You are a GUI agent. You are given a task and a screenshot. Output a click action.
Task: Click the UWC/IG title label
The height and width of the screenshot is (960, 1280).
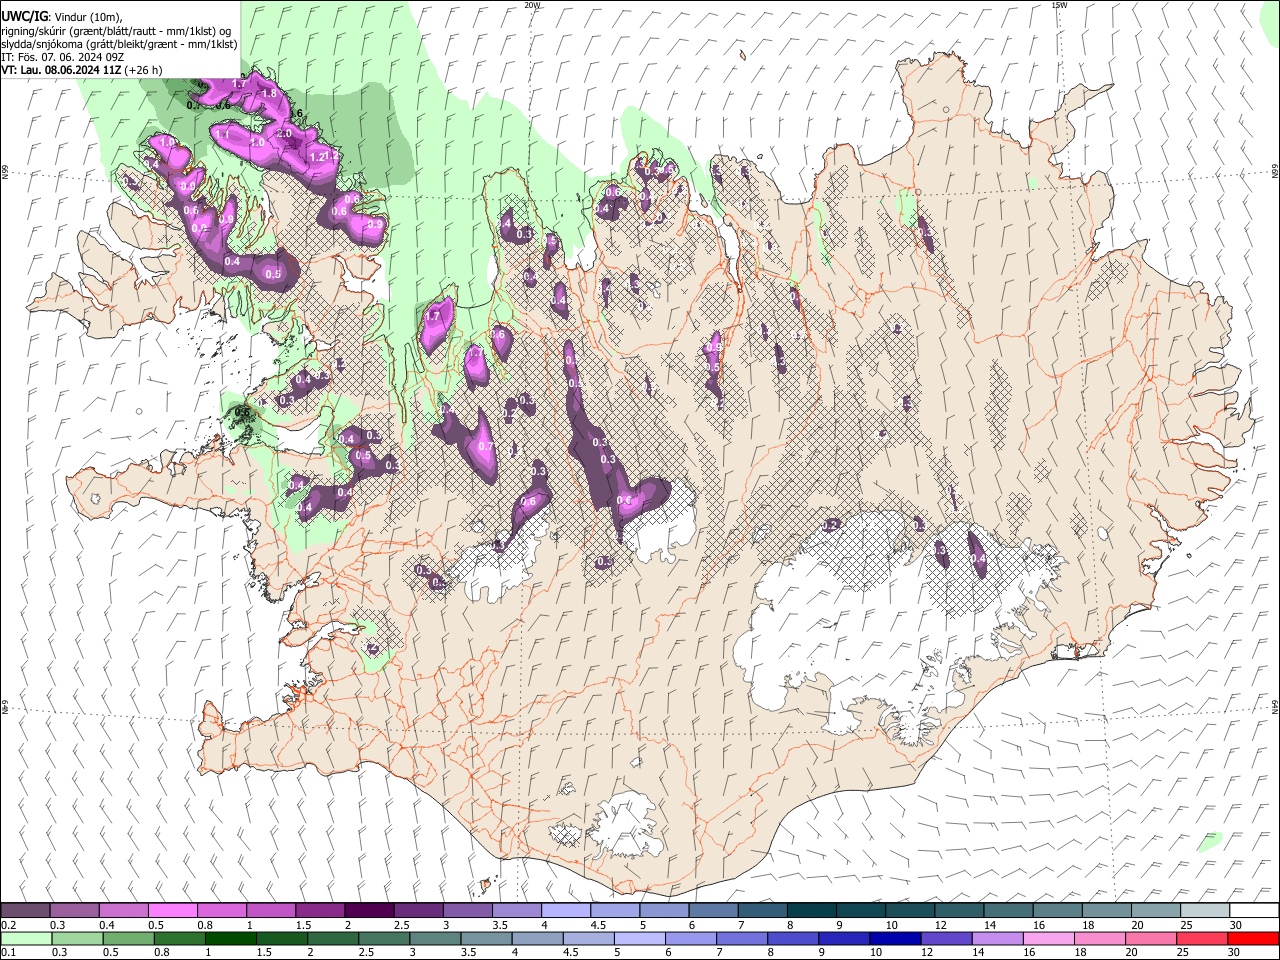coord(24,16)
